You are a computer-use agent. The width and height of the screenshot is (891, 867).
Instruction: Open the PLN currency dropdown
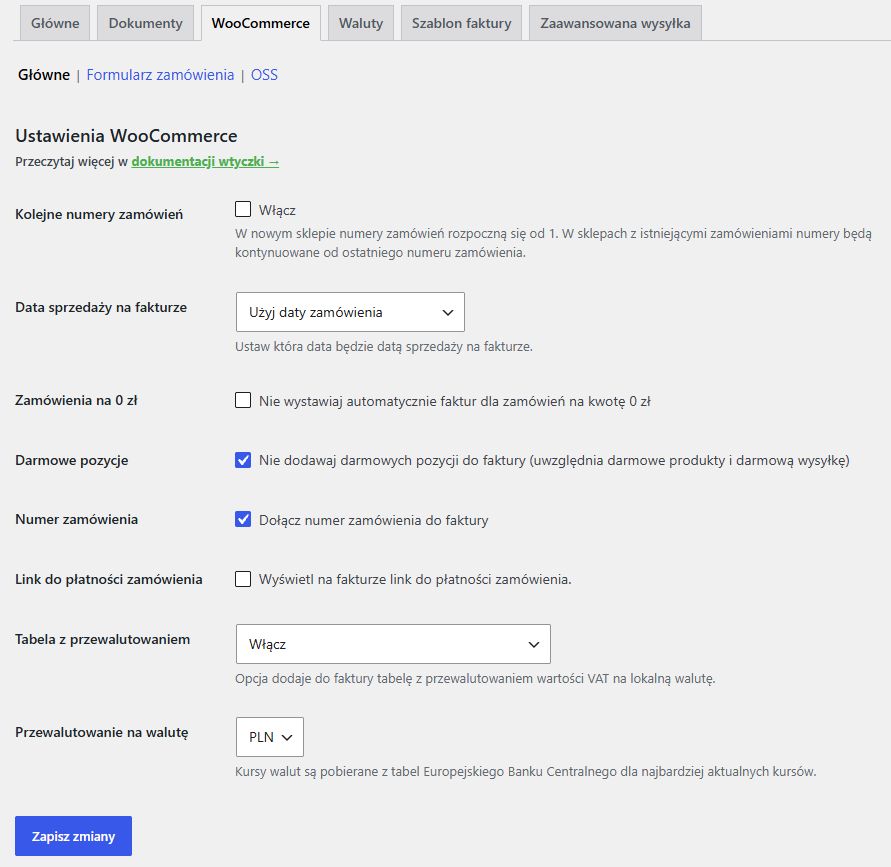[x=270, y=737]
